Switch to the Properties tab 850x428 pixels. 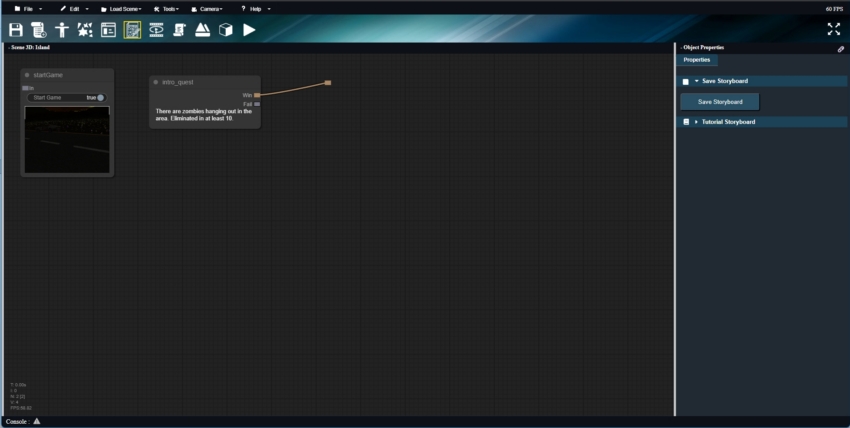pos(697,60)
